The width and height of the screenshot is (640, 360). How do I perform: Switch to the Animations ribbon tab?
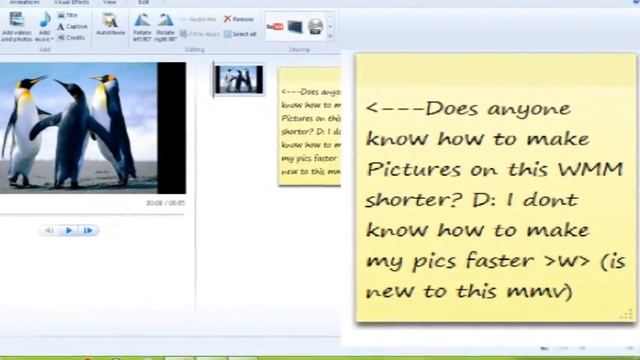tap(24, 2)
